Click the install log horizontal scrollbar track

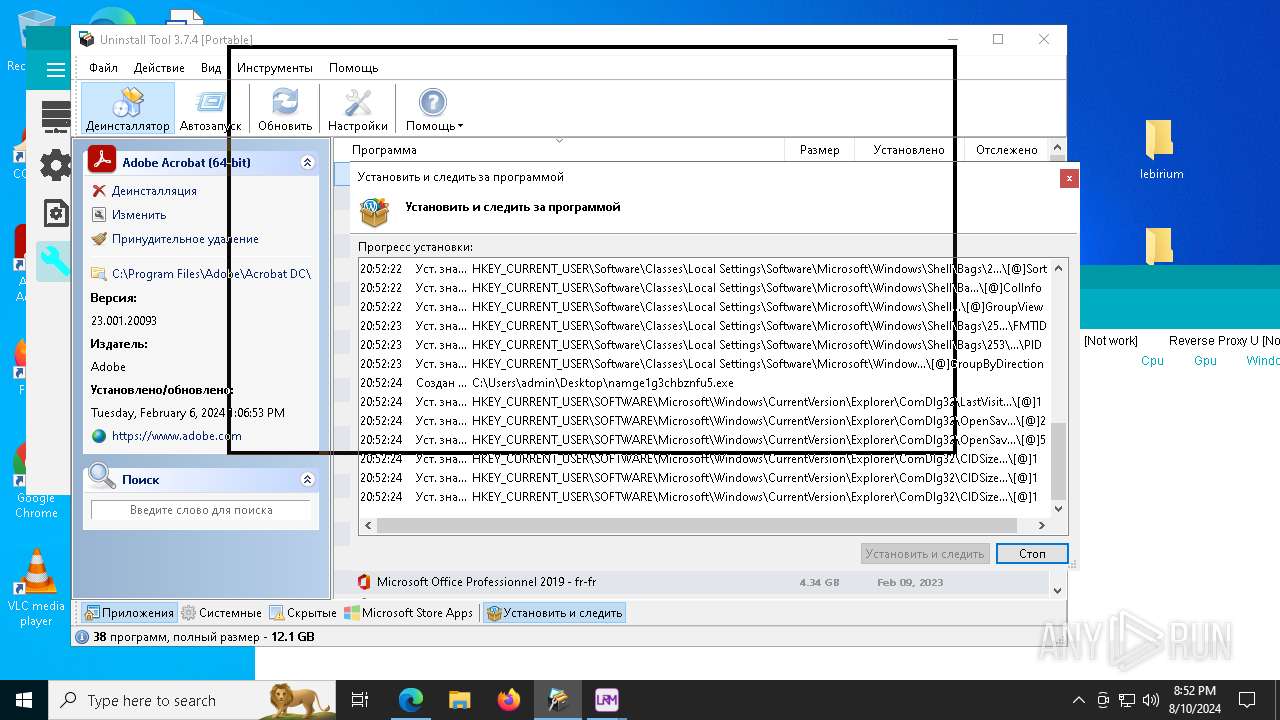click(697, 525)
